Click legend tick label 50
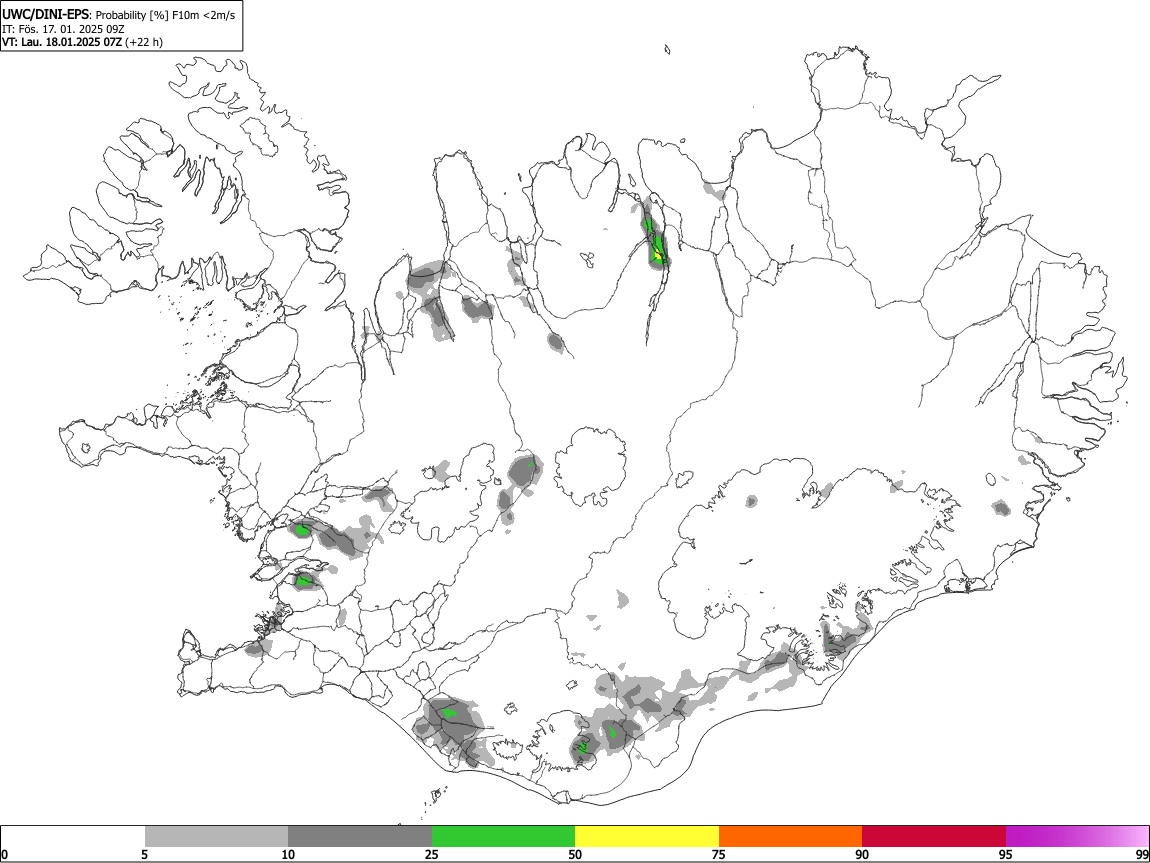1150x863 pixels. point(575,854)
